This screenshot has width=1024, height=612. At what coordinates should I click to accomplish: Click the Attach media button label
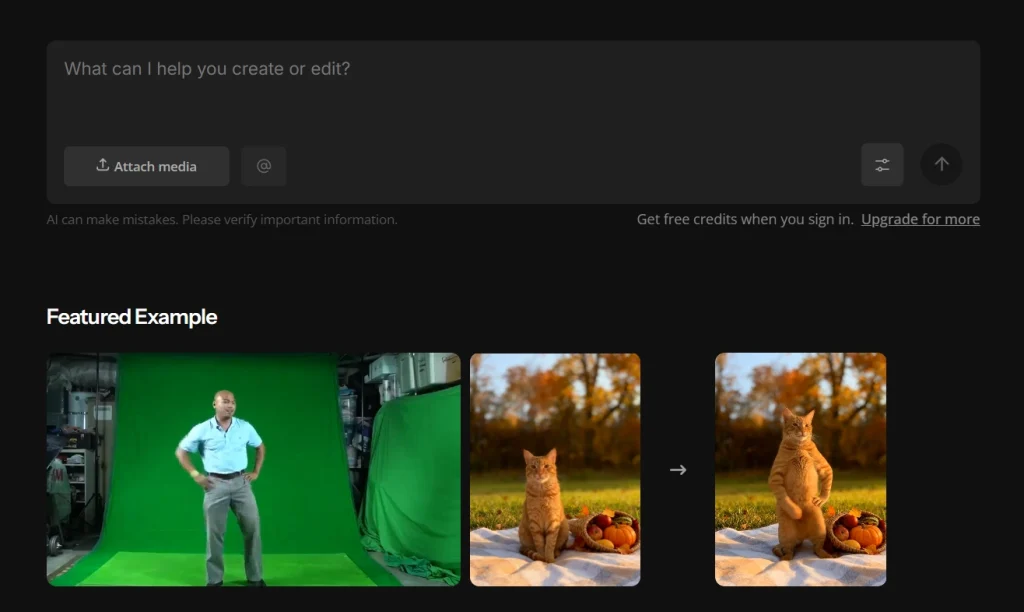coord(155,167)
